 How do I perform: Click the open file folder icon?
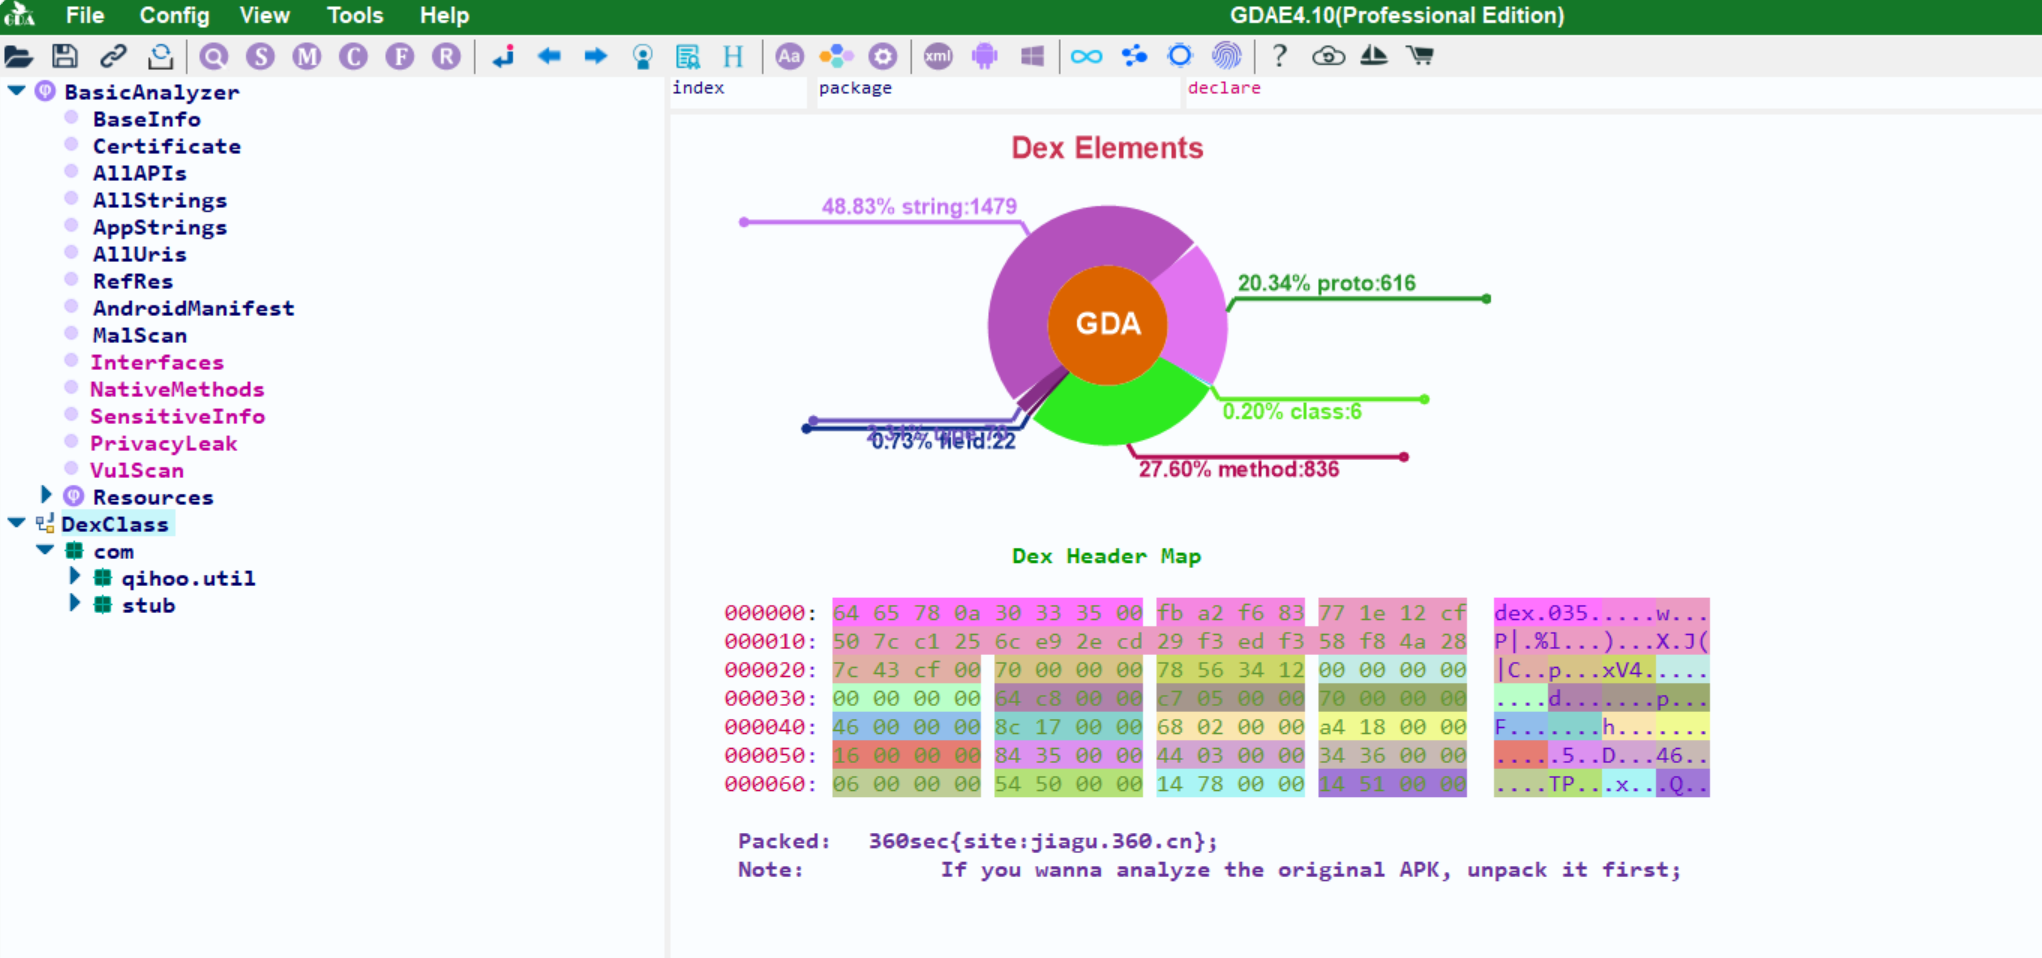[18, 56]
